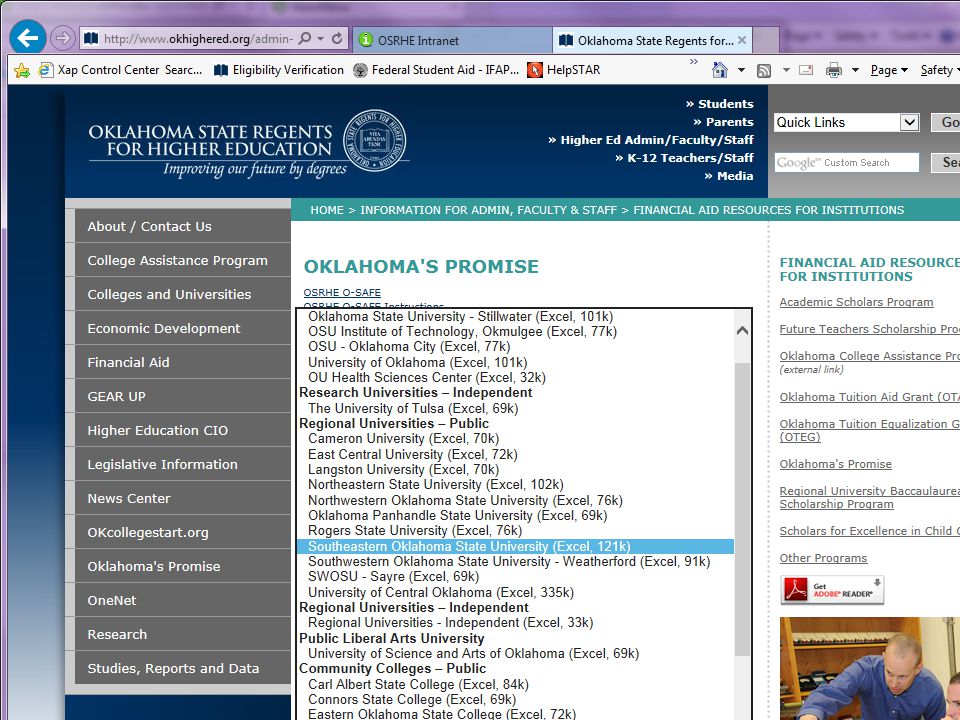Click the address bar URL field
The width and height of the screenshot is (960, 720).
[199, 39]
